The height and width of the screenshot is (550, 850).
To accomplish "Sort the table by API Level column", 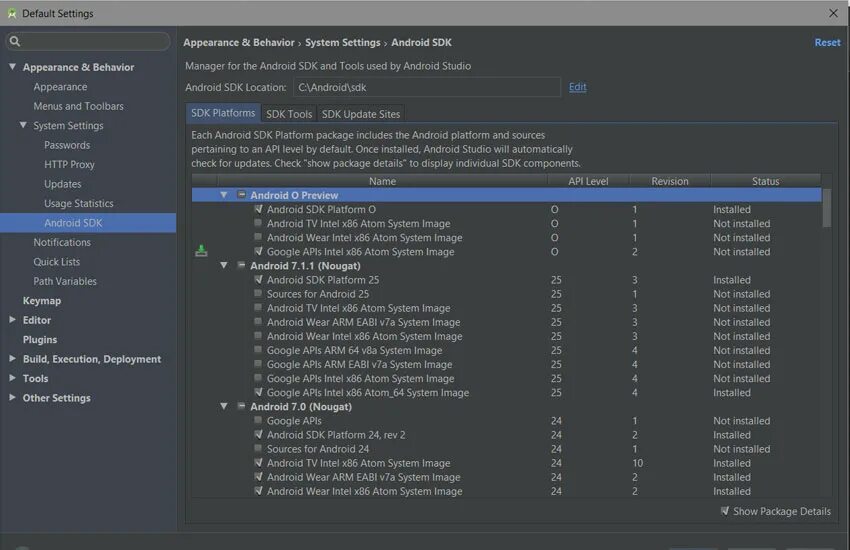I will coord(588,181).
